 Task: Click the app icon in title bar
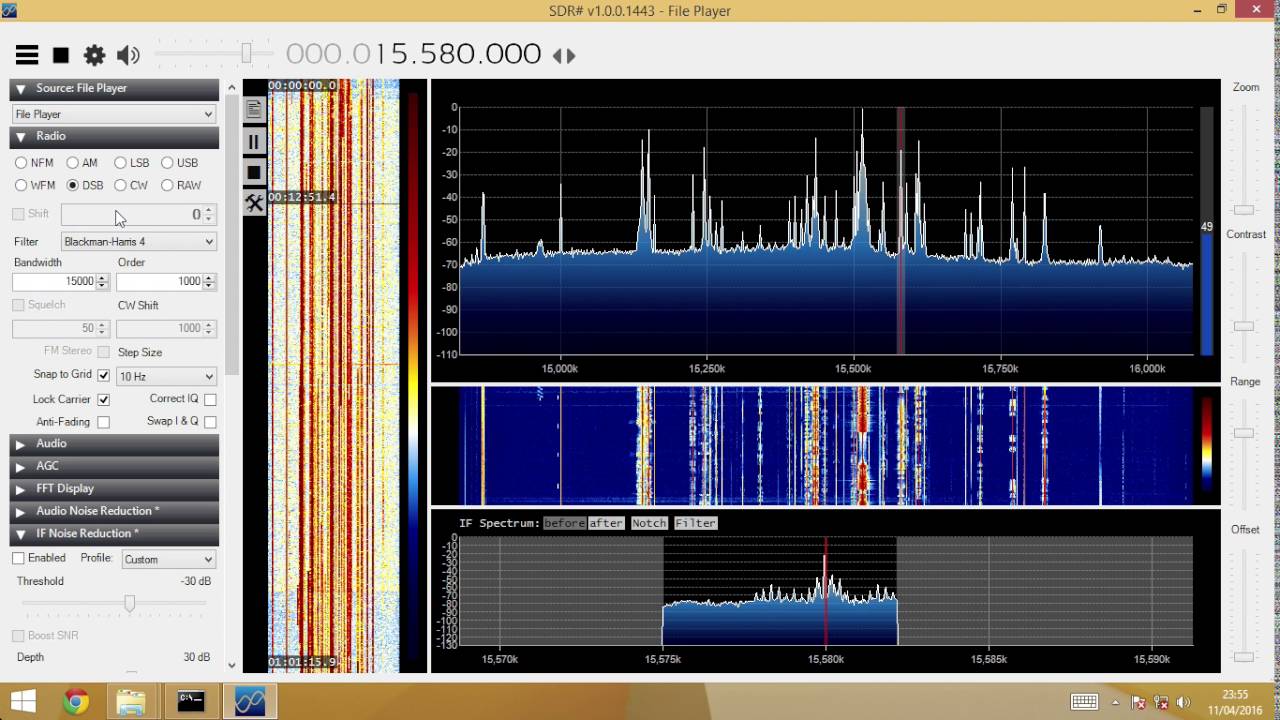point(8,10)
